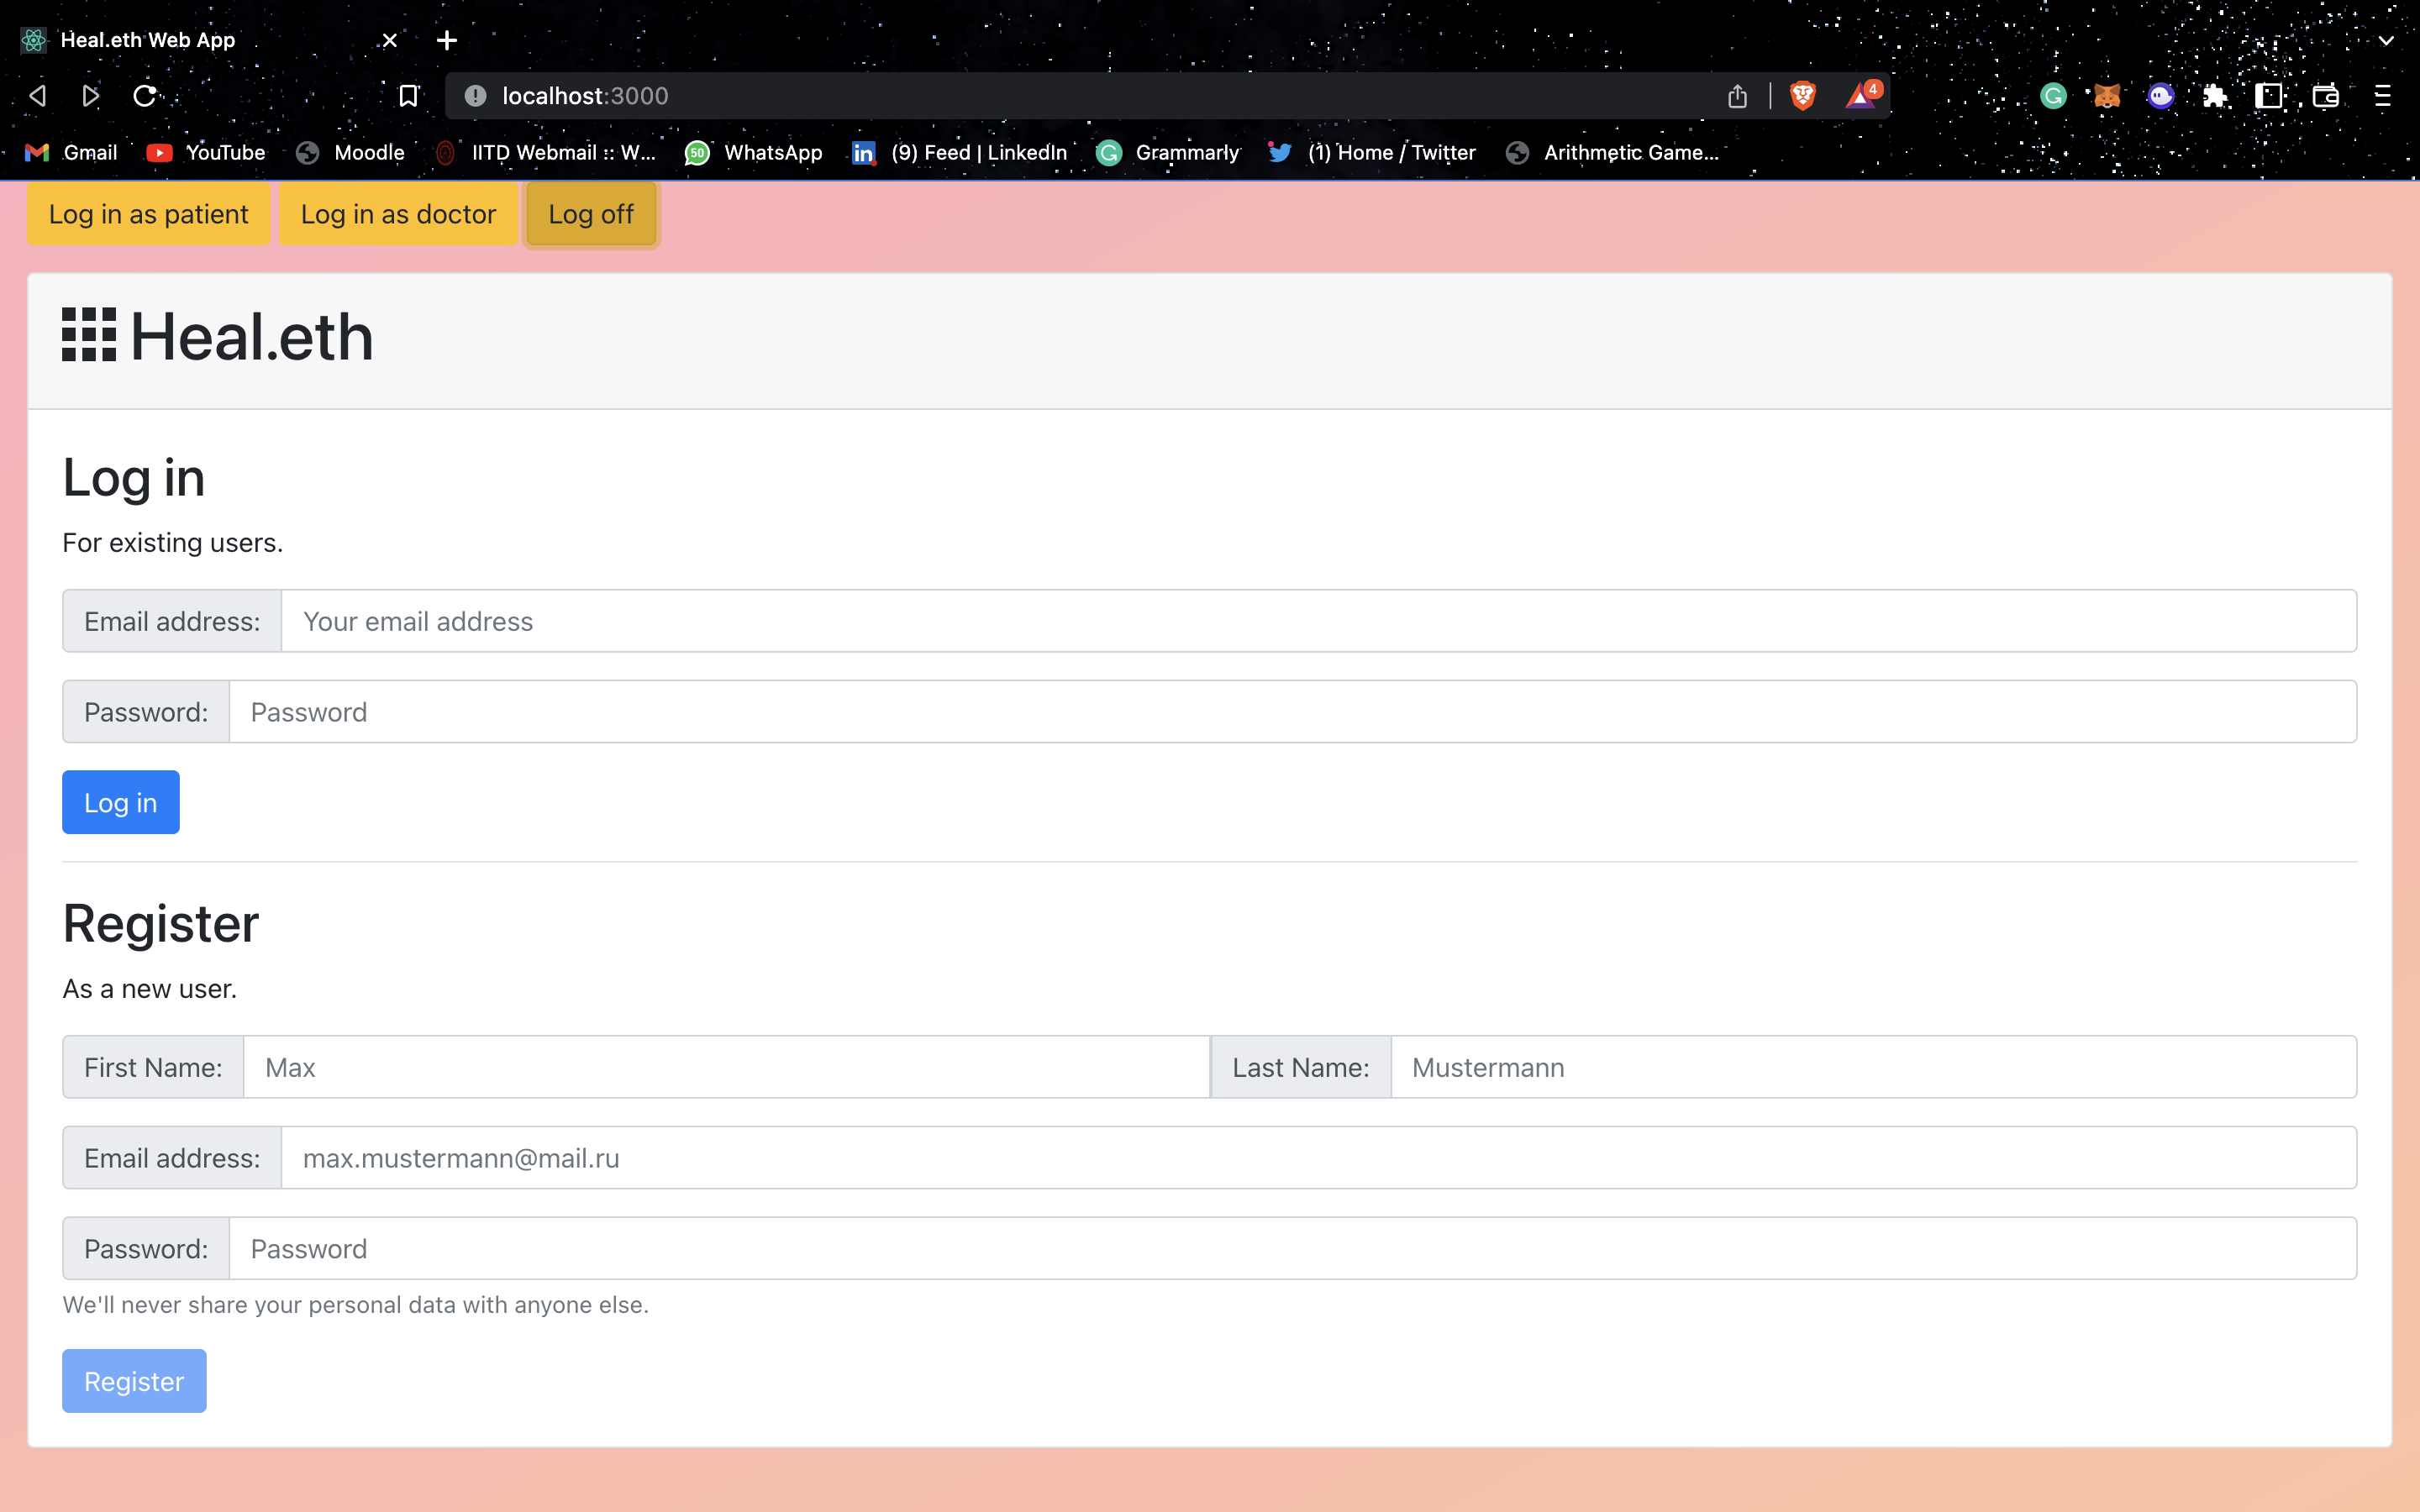Focus the login Password field

[1293, 712]
